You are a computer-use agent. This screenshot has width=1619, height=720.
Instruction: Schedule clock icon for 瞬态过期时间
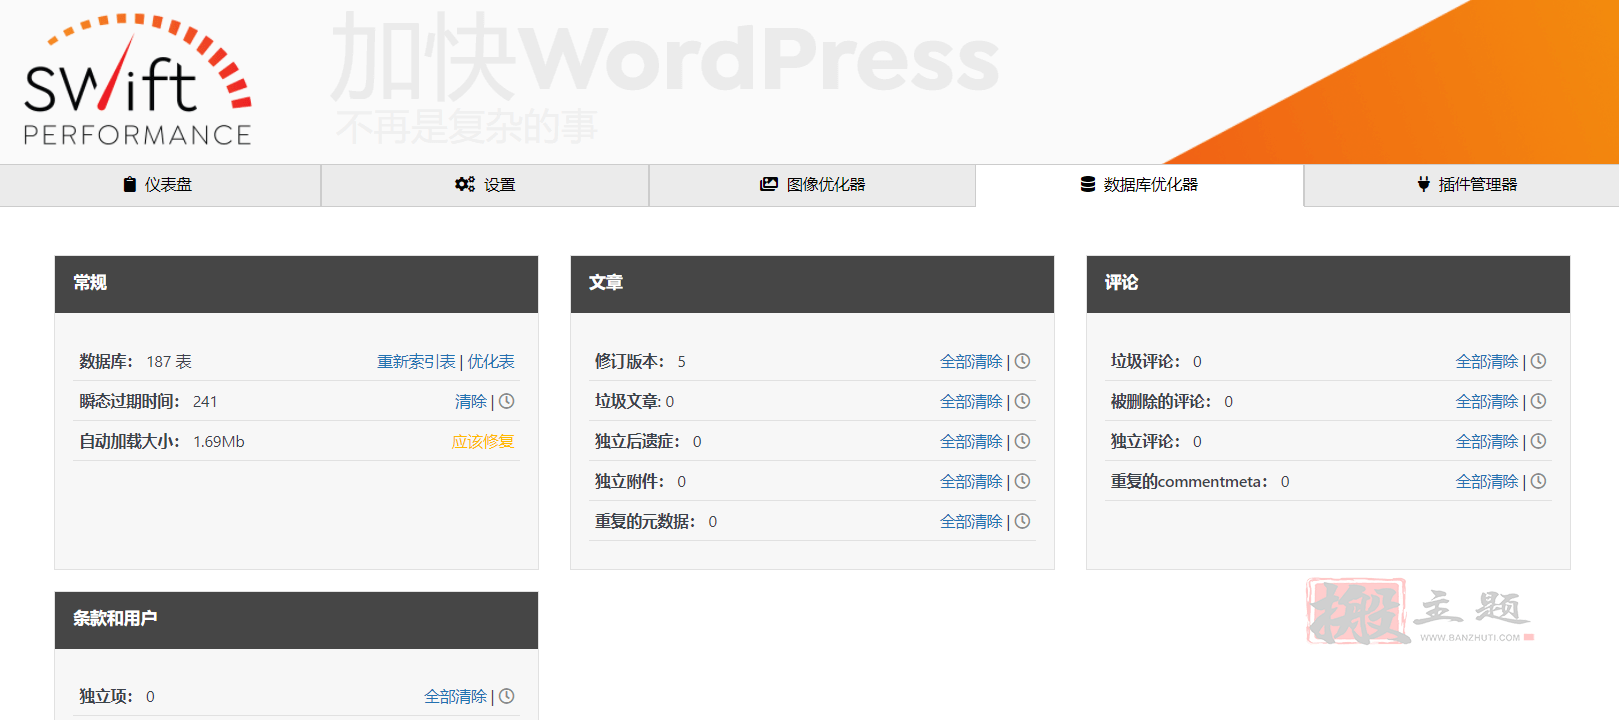pyautogui.click(x=507, y=401)
